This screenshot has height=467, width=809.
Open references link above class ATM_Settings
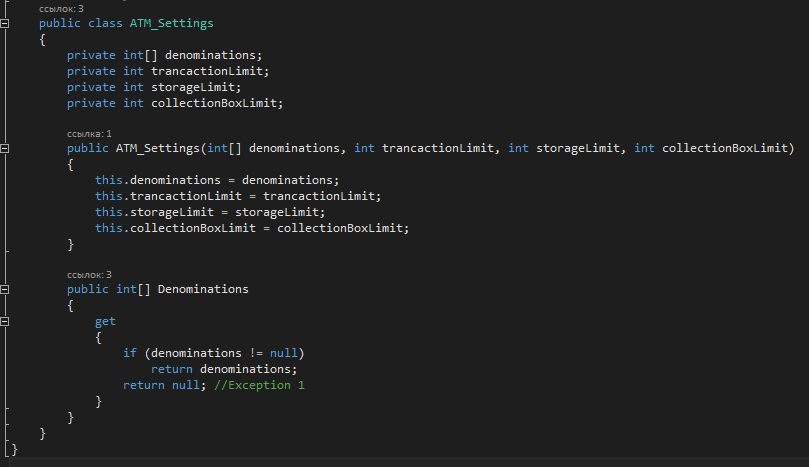[61, 8]
